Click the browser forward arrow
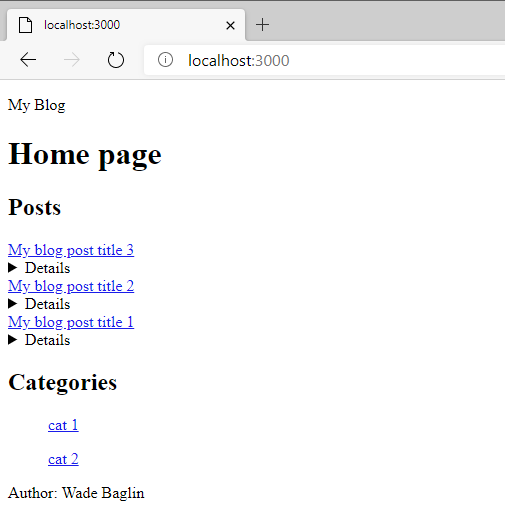 tap(72, 60)
